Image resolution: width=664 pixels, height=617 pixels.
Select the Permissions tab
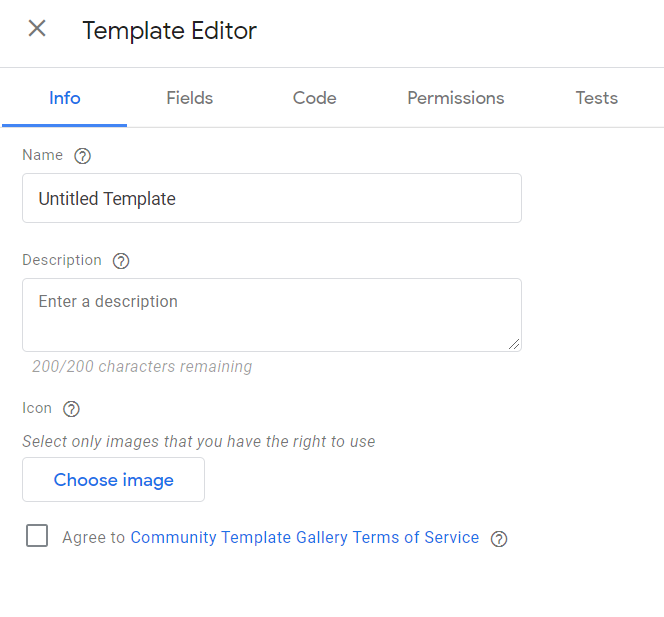click(455, 98)
